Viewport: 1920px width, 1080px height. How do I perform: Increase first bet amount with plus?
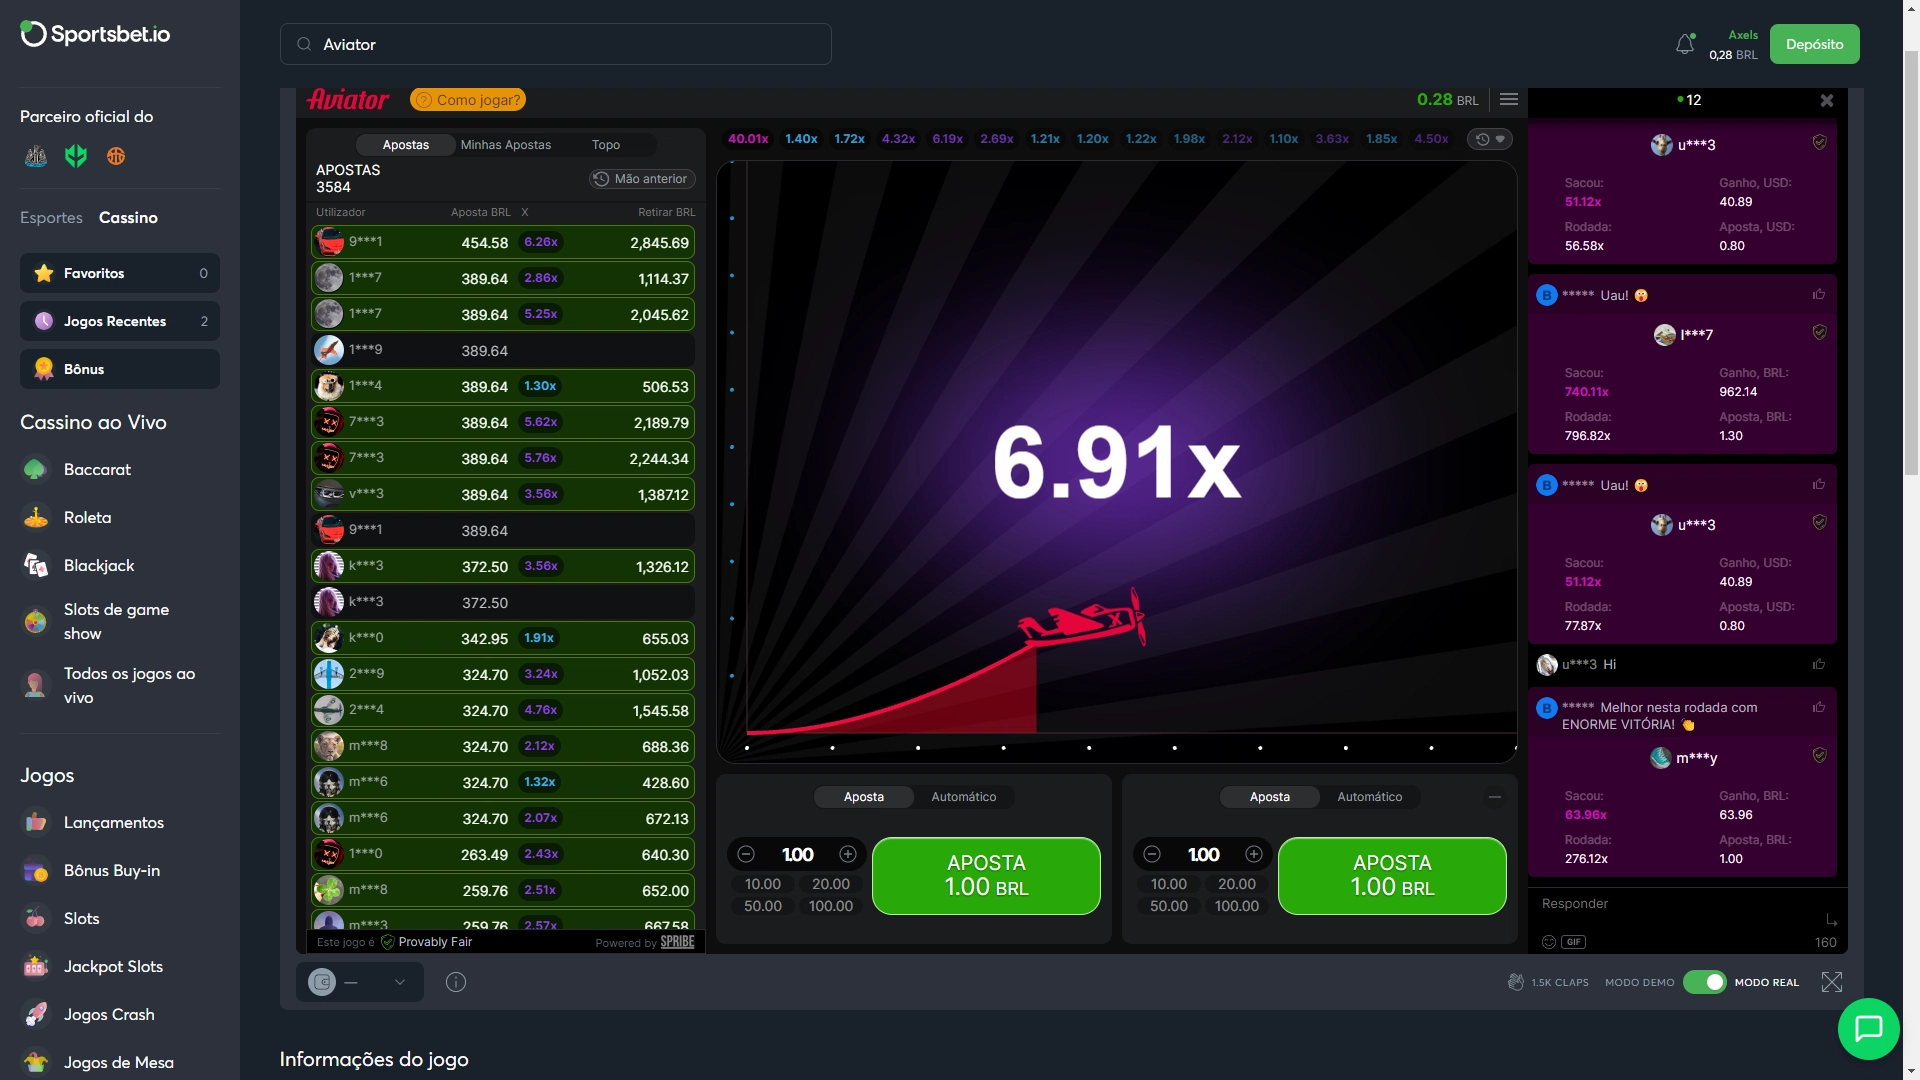848,854
